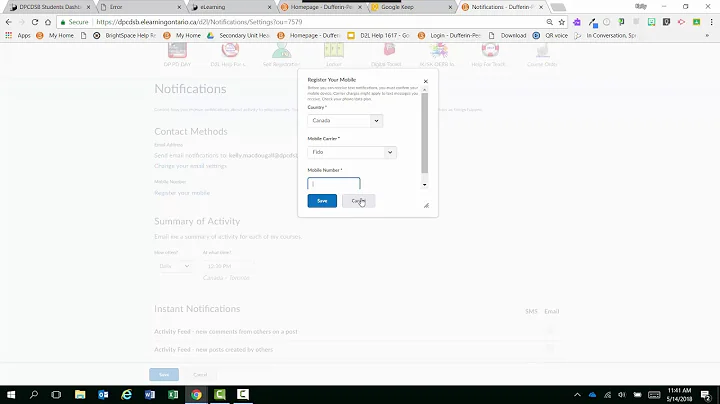Click the bookmark star icon

[562, 22]
